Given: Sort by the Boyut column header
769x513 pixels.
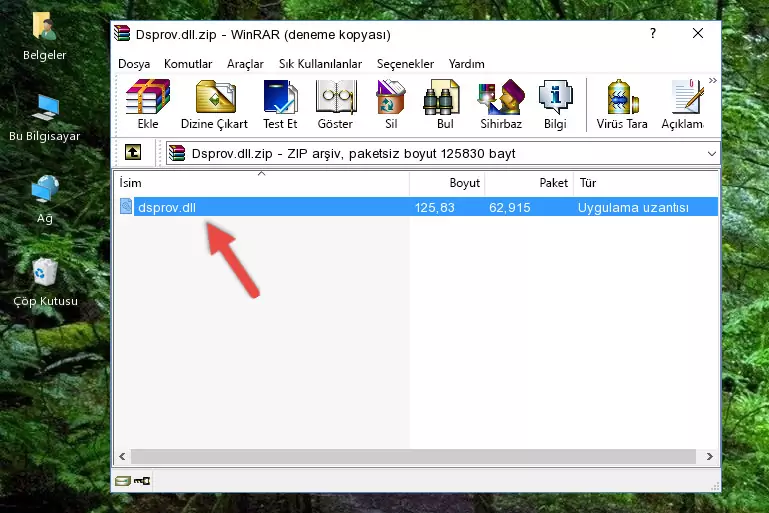Looking at the screenshot, I should point(447,183).
